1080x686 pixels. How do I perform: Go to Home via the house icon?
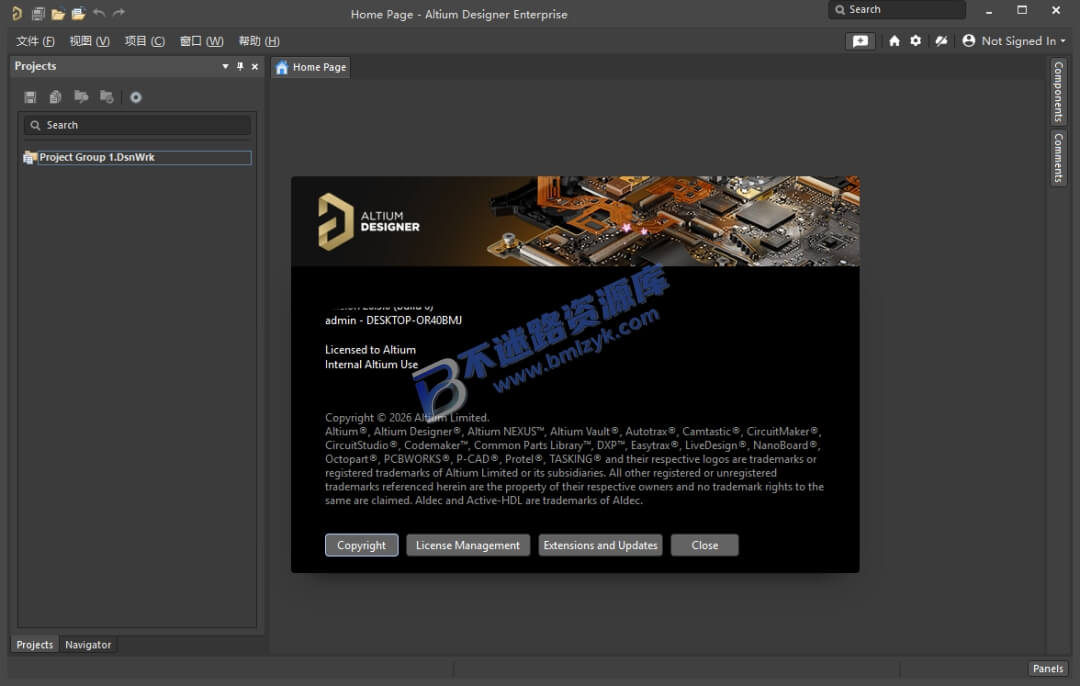[894, 41]
